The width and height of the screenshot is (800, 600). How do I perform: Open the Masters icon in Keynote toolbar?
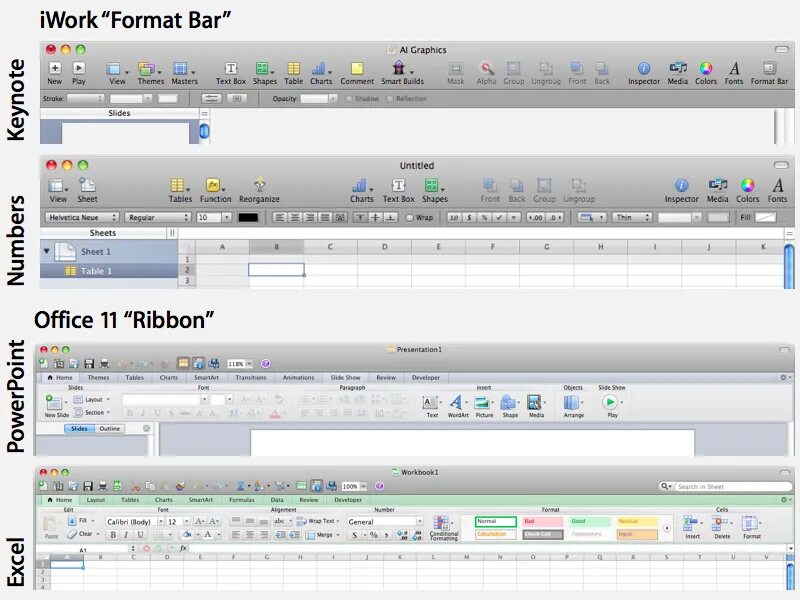[x=180, y=68]
